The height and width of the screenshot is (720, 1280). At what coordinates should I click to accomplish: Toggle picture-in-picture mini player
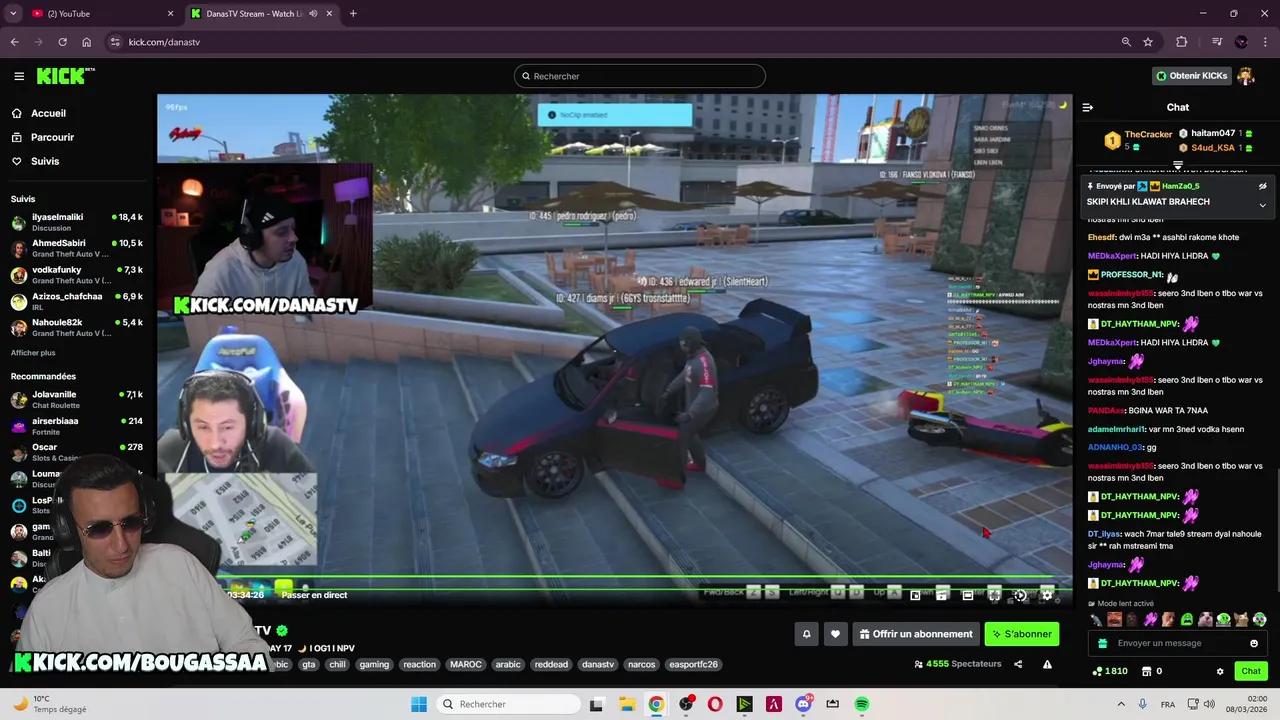point(915,595)
